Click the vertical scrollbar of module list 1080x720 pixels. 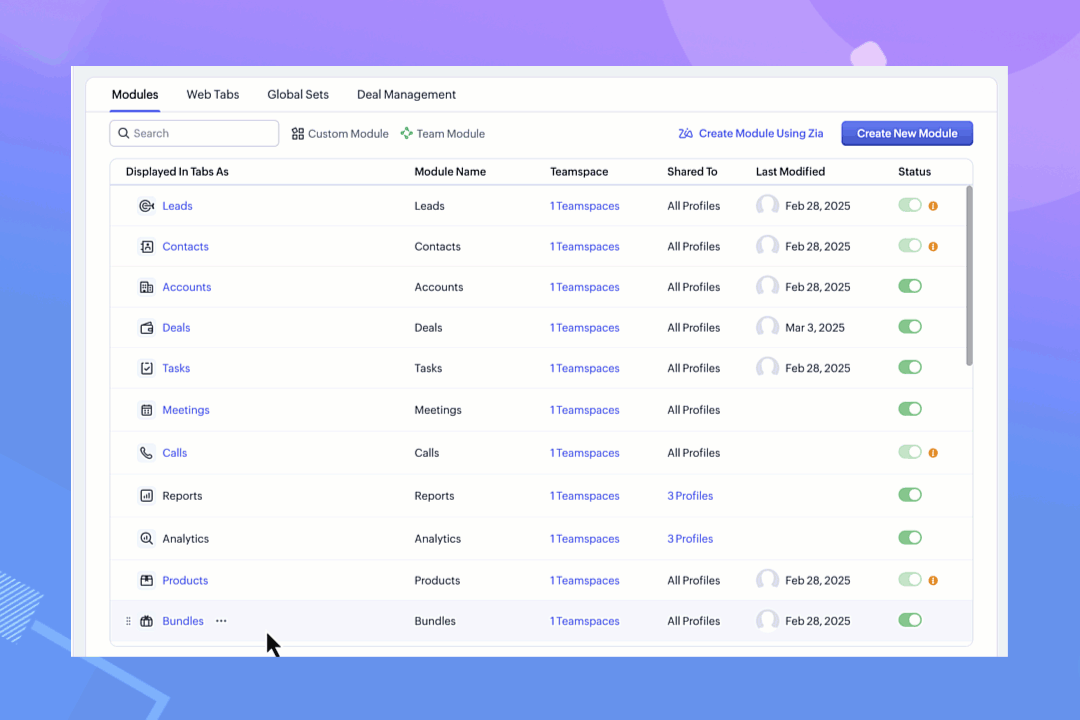(x=968, y=277)
